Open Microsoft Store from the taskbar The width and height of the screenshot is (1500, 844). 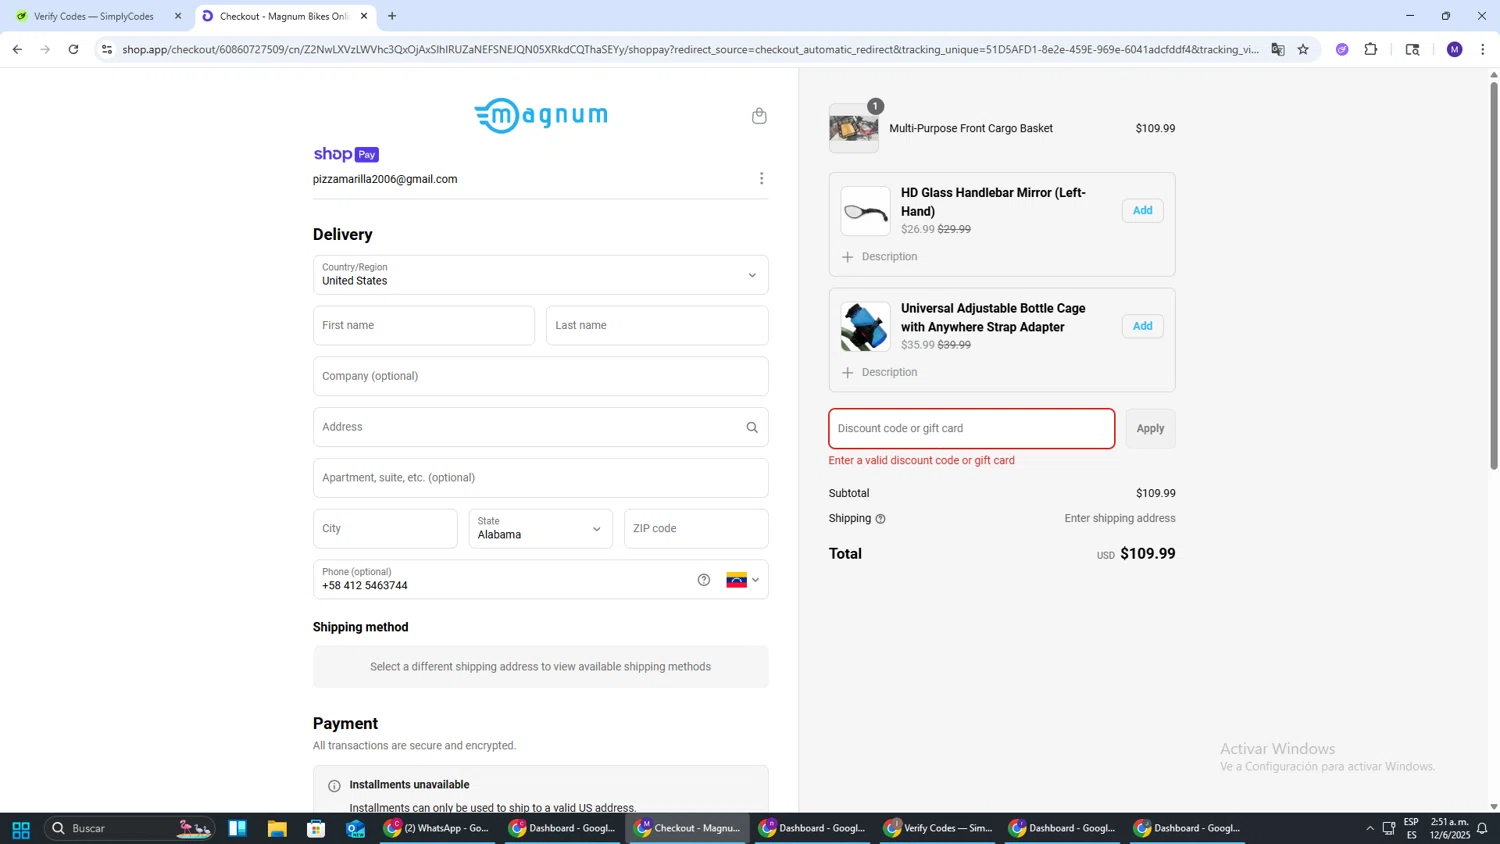316,829
